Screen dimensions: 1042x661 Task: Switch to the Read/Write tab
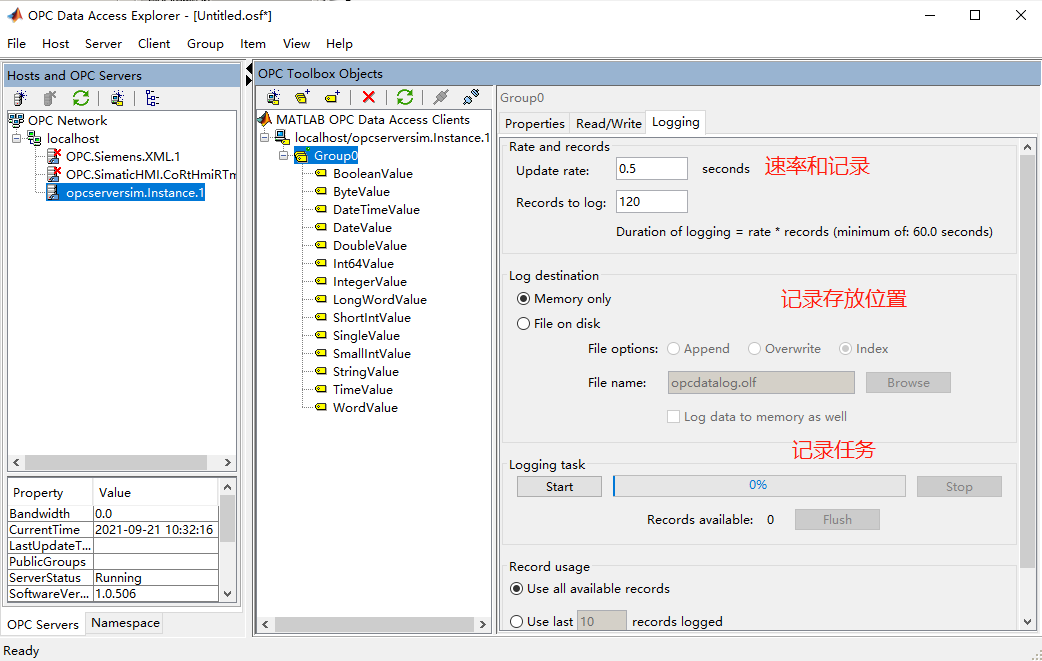(607, 122)
